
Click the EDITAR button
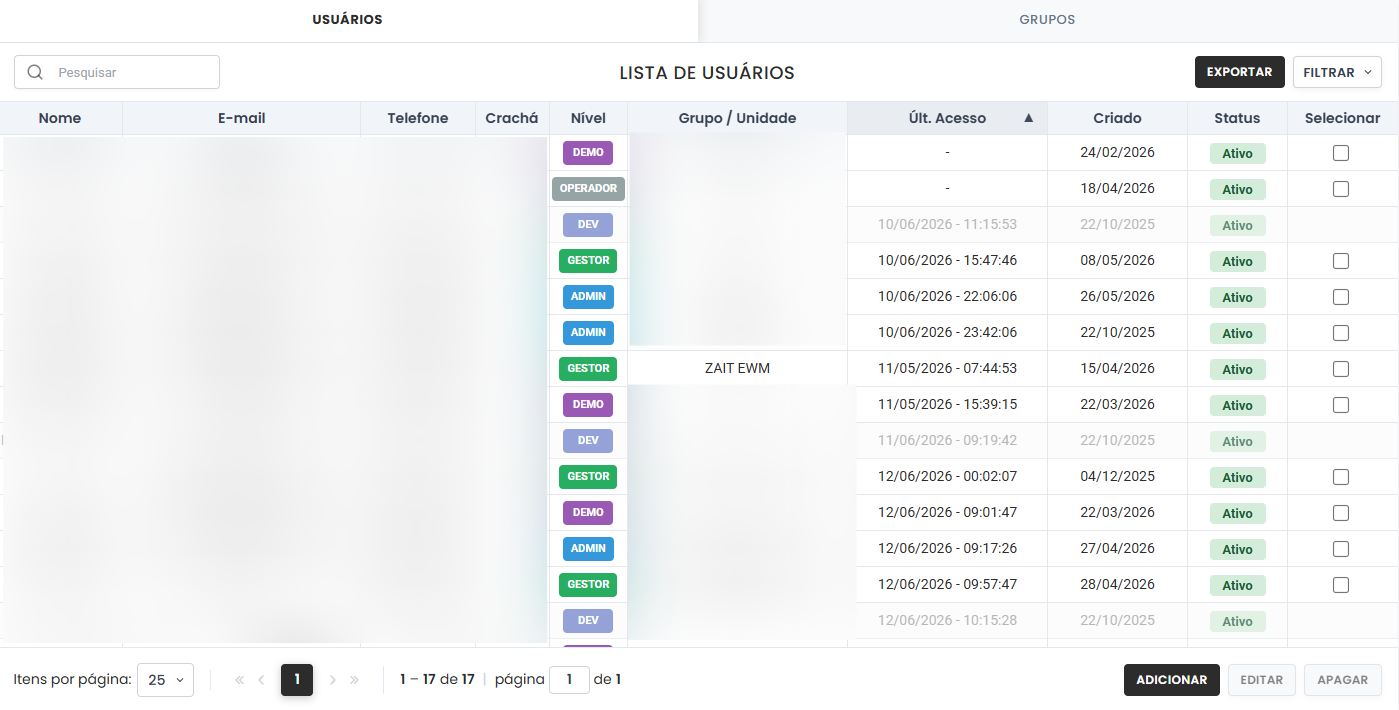[1262, 680]
